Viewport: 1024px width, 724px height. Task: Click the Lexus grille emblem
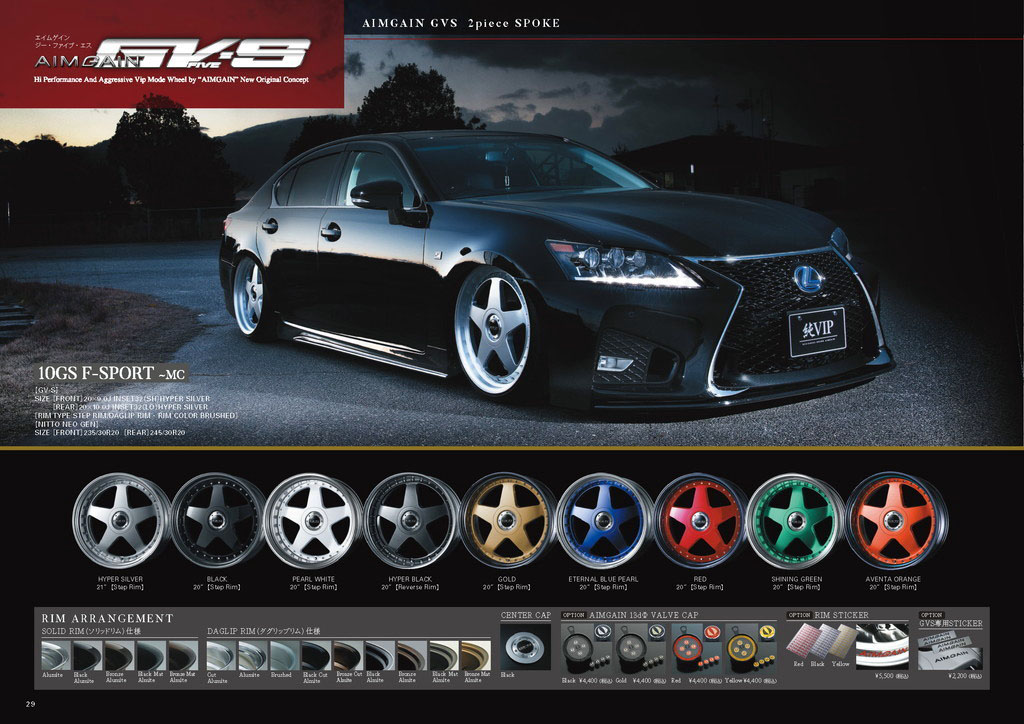tap(808, 279)
